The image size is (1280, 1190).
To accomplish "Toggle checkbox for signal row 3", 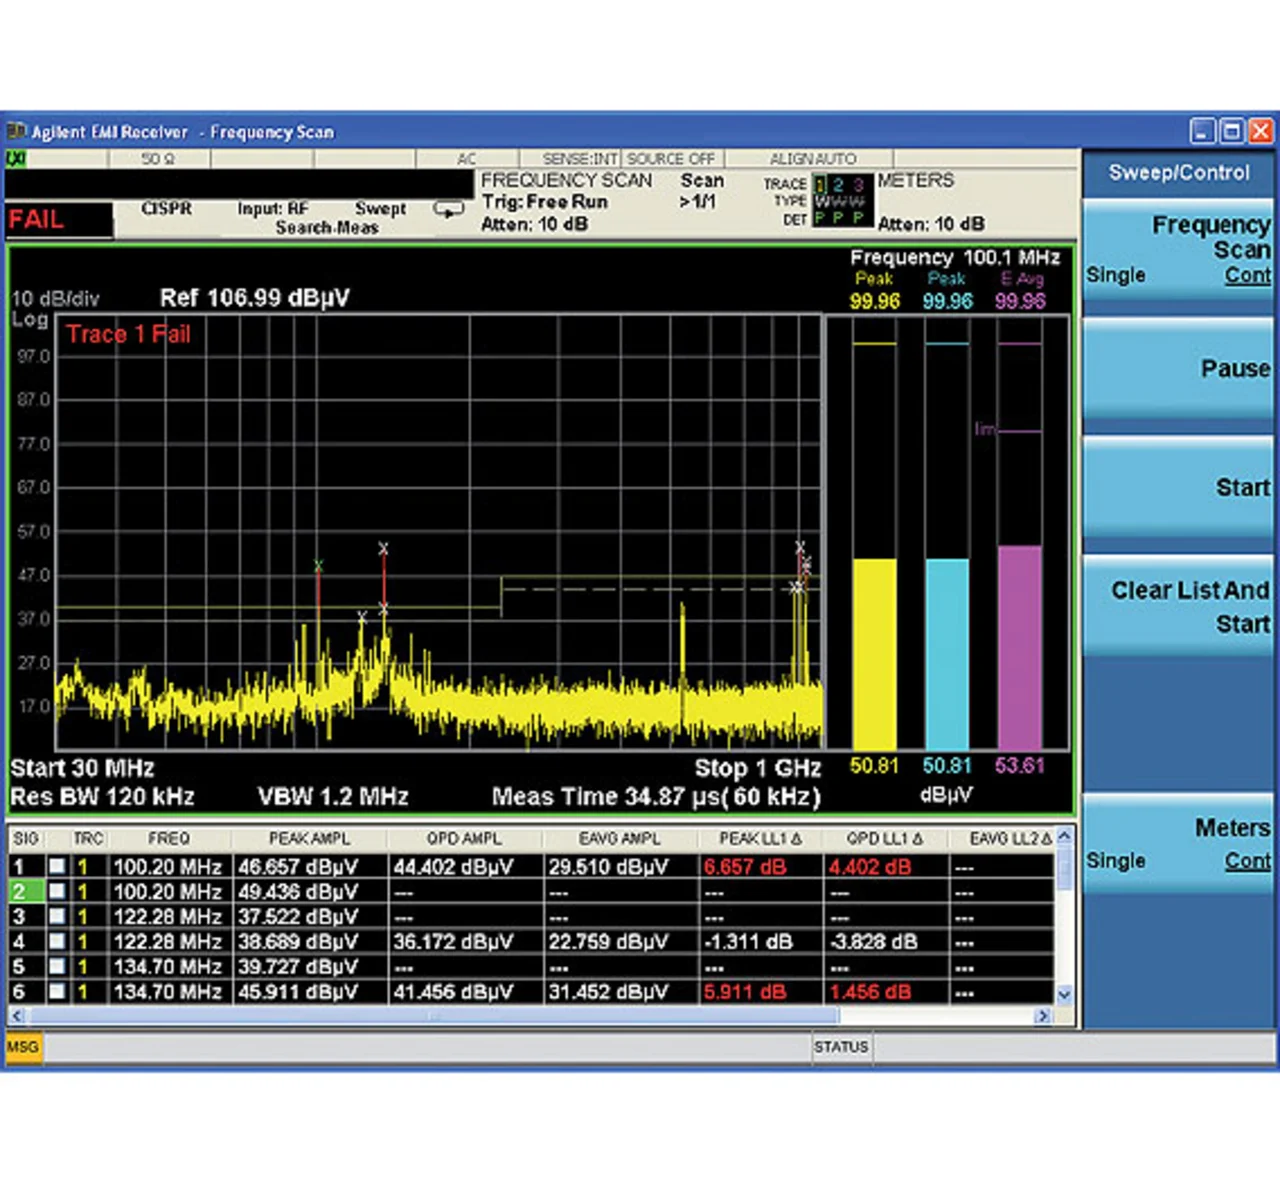I will [57, 916].
